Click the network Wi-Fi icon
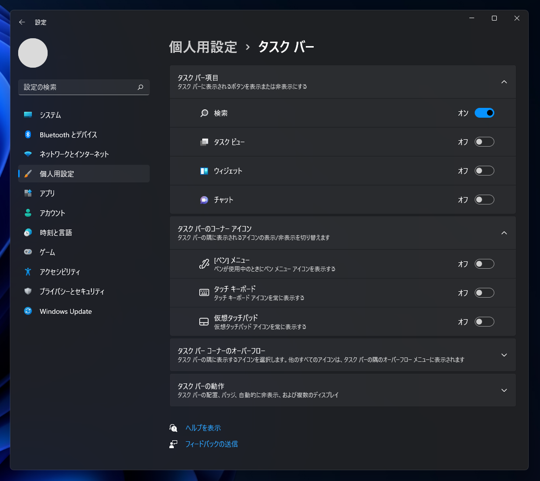The image size is (540, 481). (x=28, y=154)
